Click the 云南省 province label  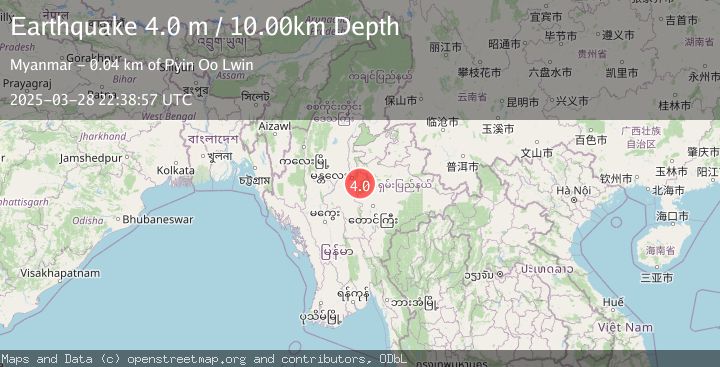click(x=472, y=97)
